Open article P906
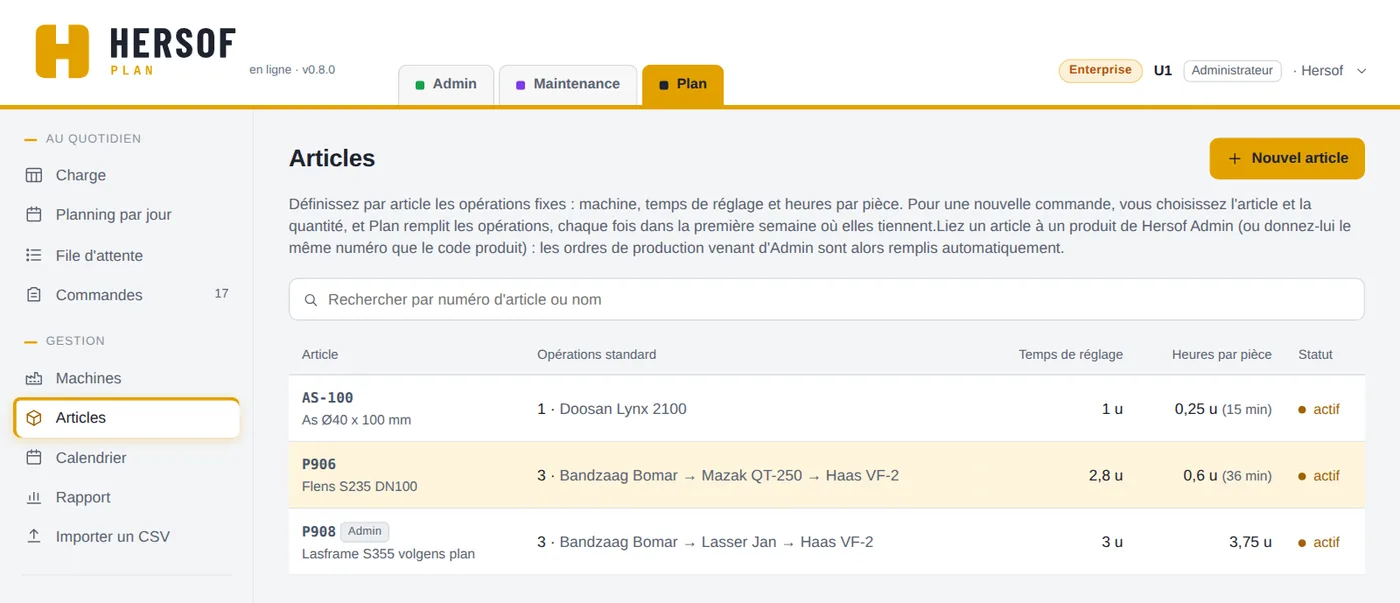 827,475
